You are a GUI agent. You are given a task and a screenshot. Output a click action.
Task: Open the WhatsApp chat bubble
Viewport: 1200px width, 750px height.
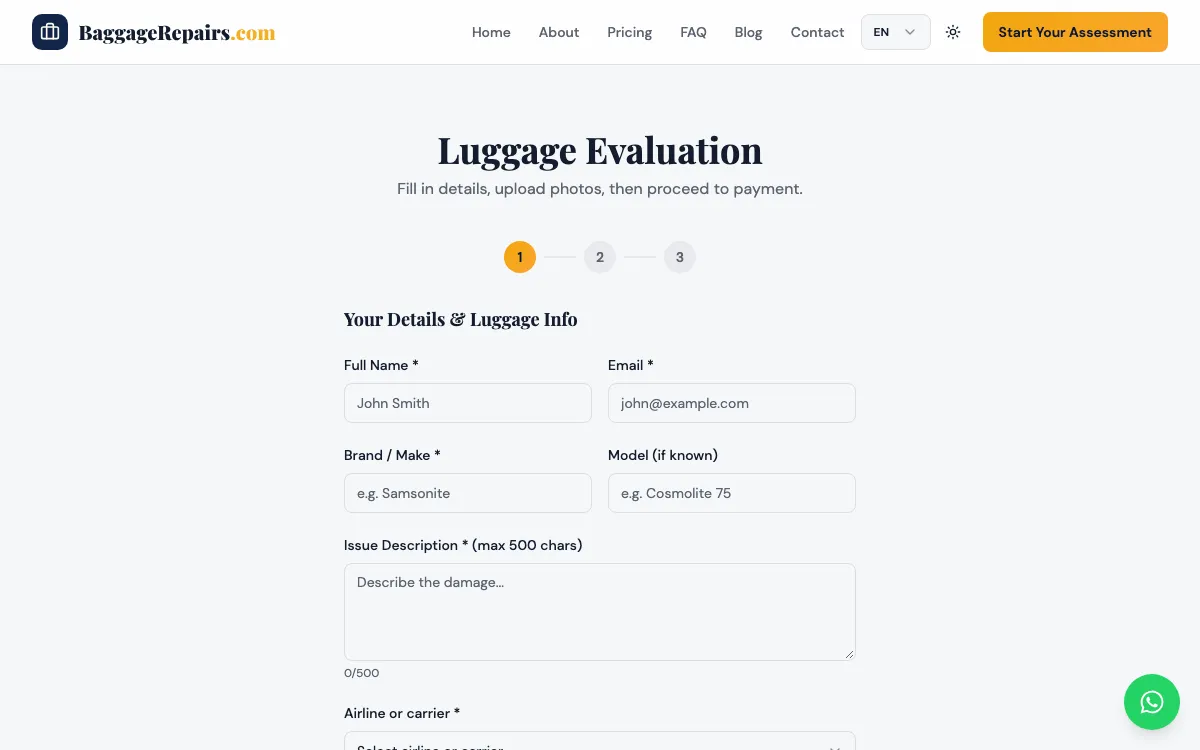click(1152, 702)
